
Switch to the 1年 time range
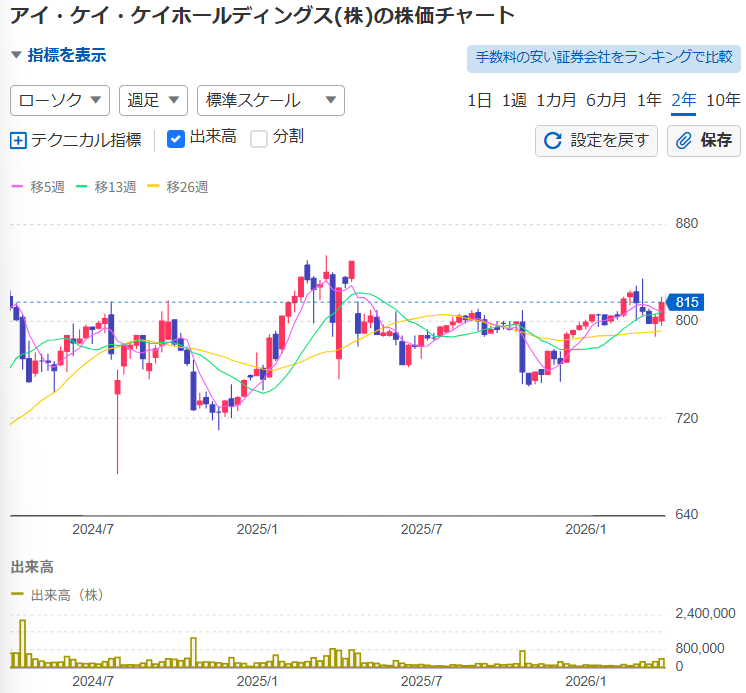click(x=649, y=100)
